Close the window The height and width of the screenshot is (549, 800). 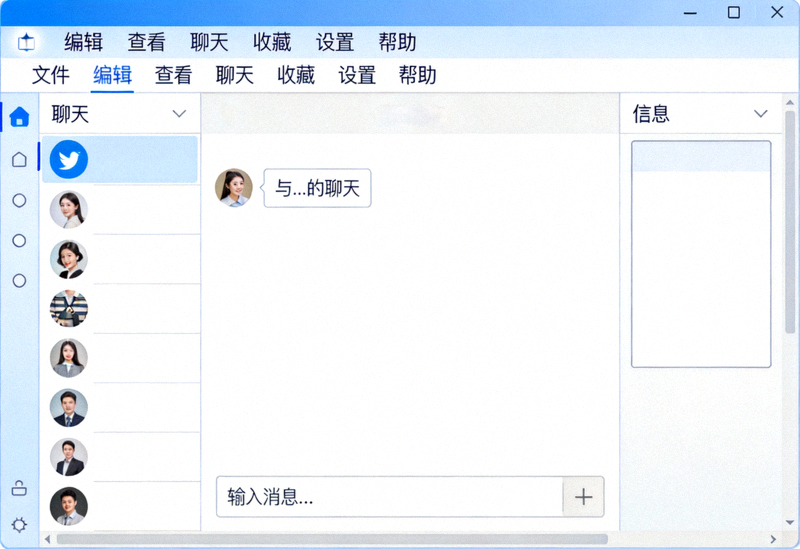(777, 12)
